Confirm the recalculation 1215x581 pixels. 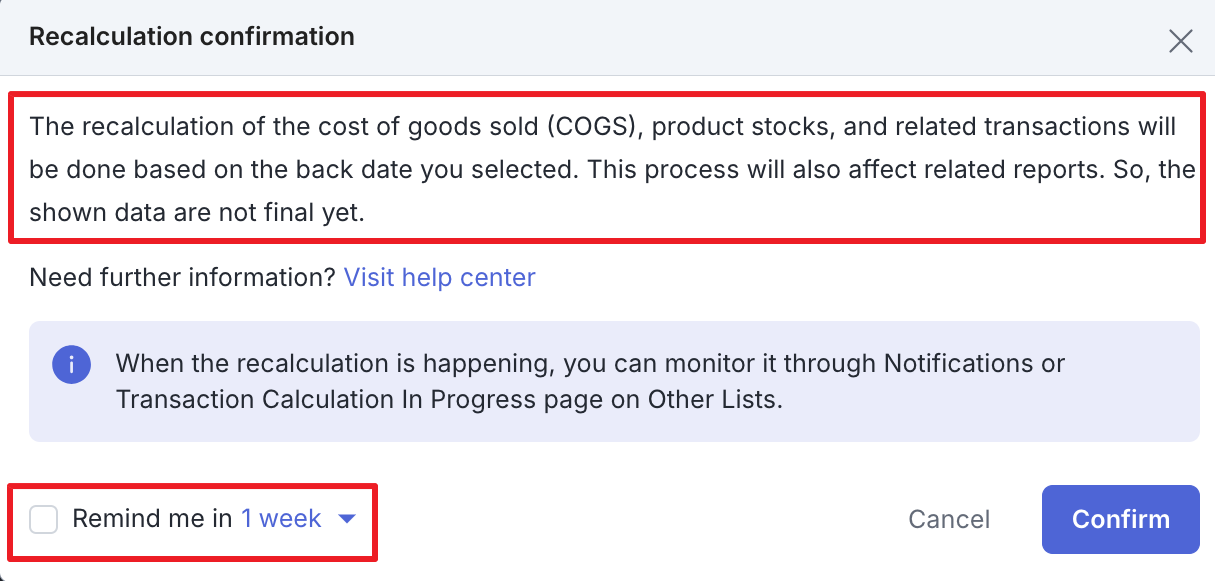tap(1121, 519)
